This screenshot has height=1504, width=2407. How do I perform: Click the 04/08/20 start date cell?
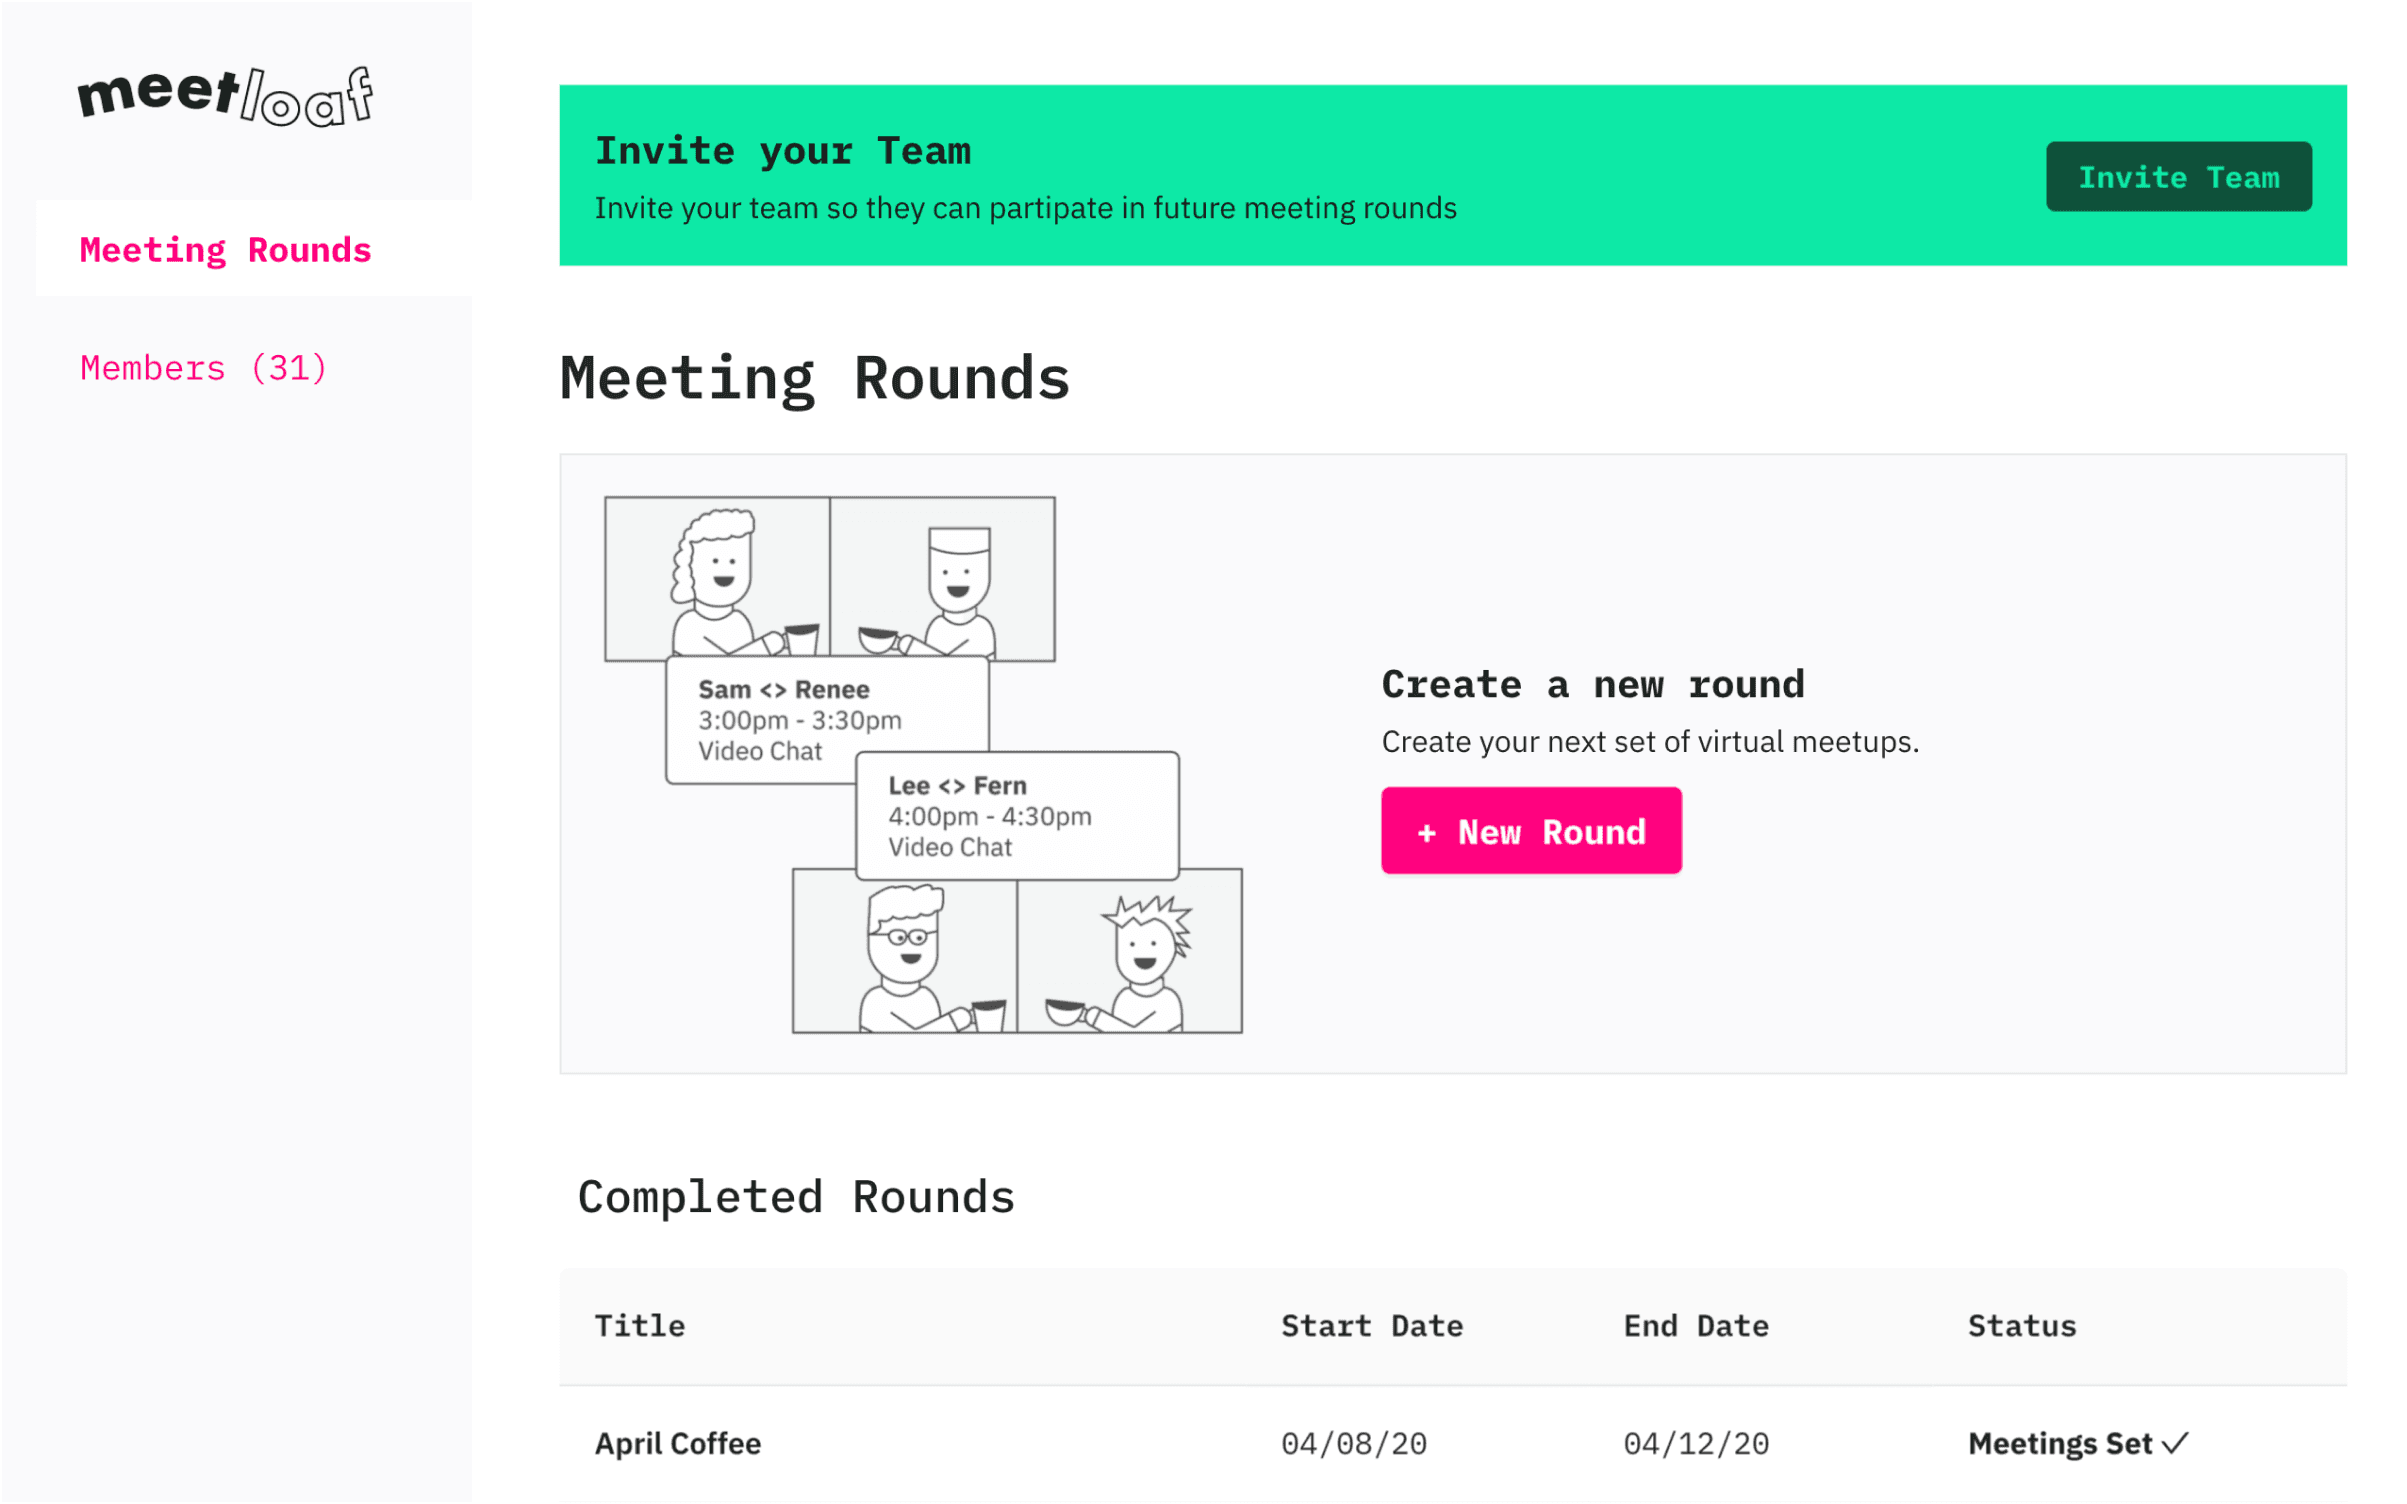[1354, 1443]
